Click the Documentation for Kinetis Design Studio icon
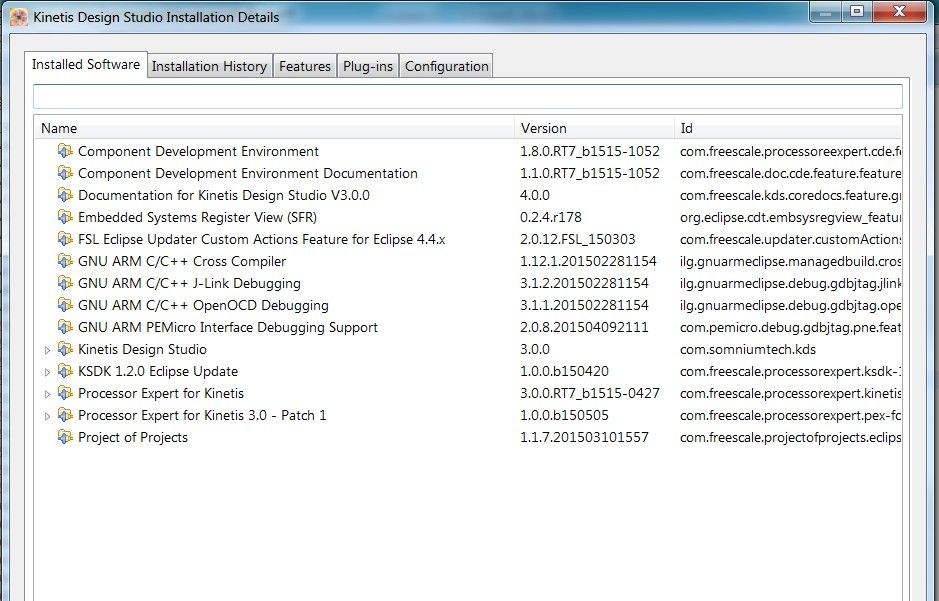 coord(65,195)
